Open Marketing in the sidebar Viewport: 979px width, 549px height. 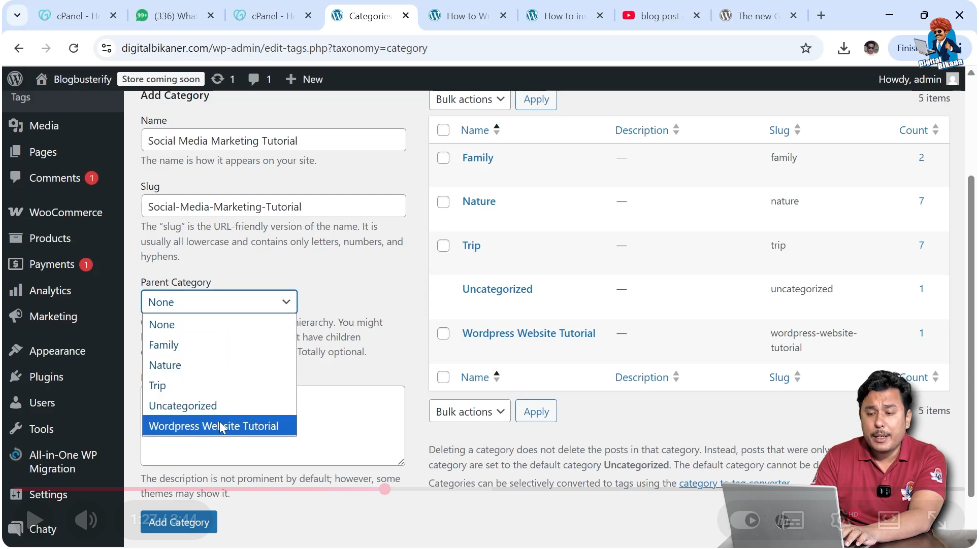click(x=53, y=317)
